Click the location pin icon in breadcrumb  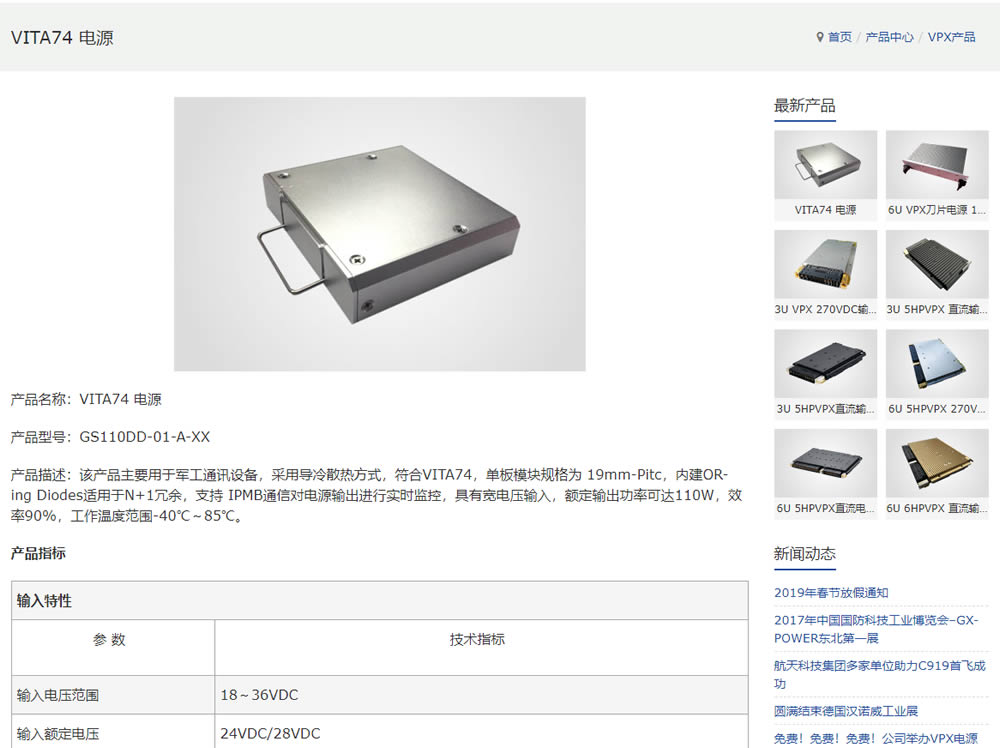(x=820, y=37)
